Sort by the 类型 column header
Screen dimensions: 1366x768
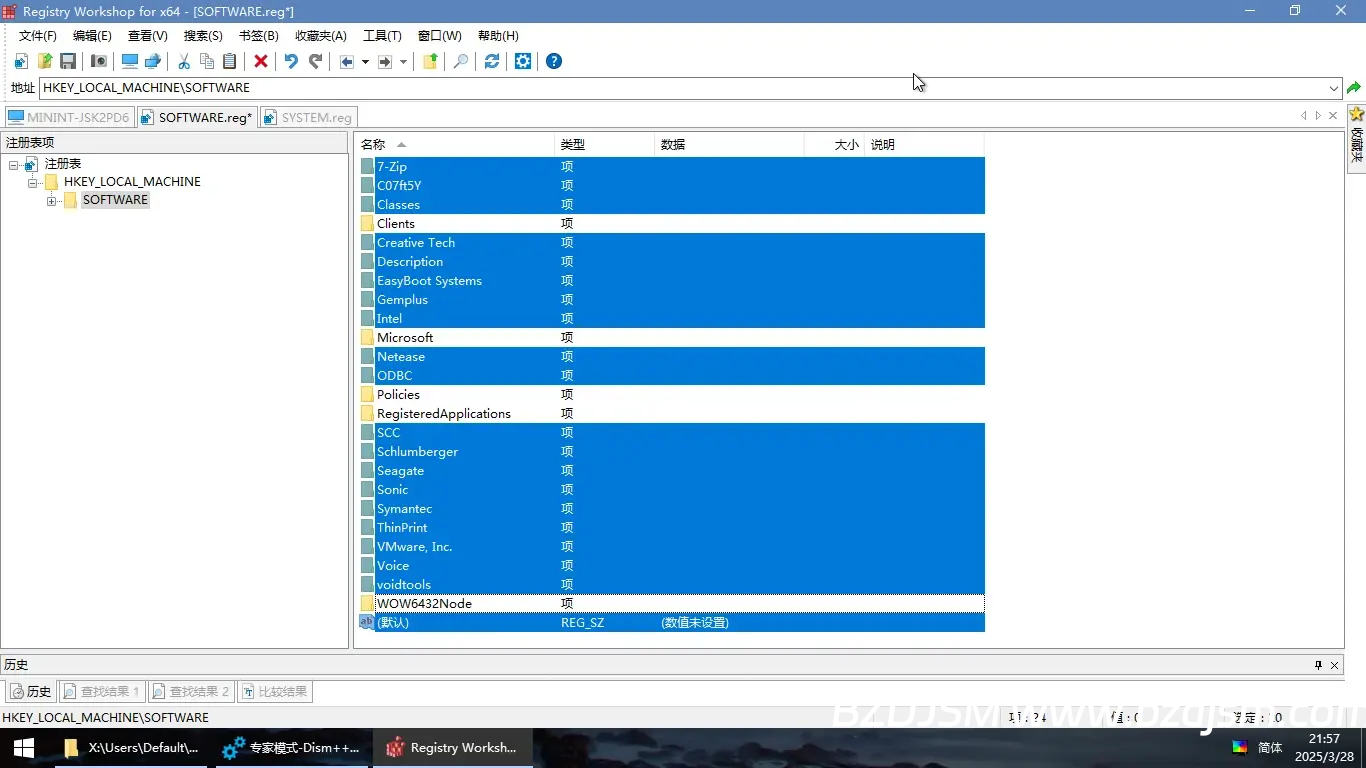coord(605,145)
